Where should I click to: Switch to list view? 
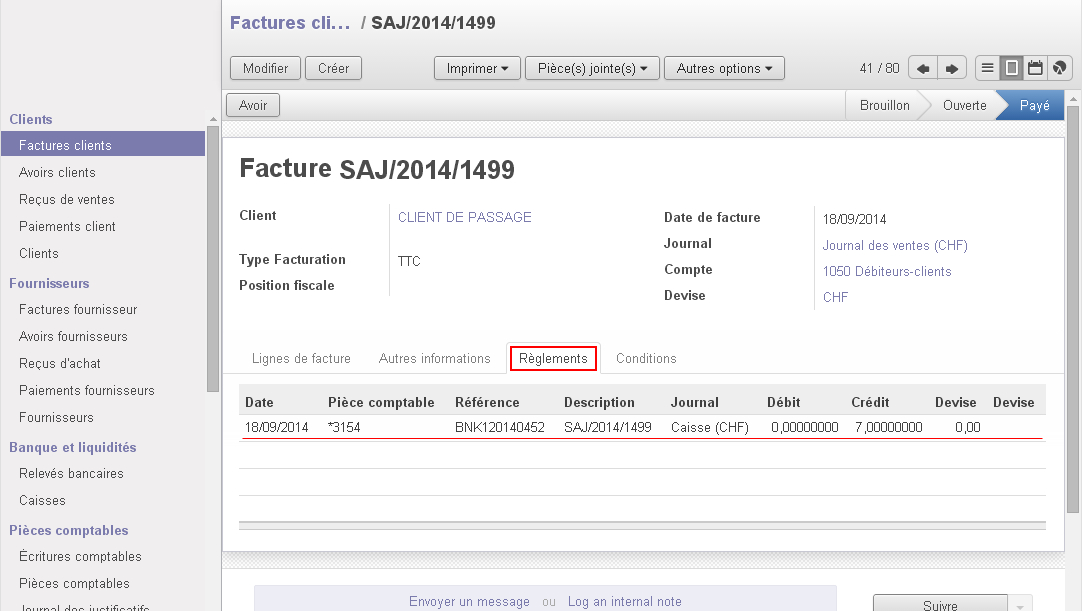(987, 68)
